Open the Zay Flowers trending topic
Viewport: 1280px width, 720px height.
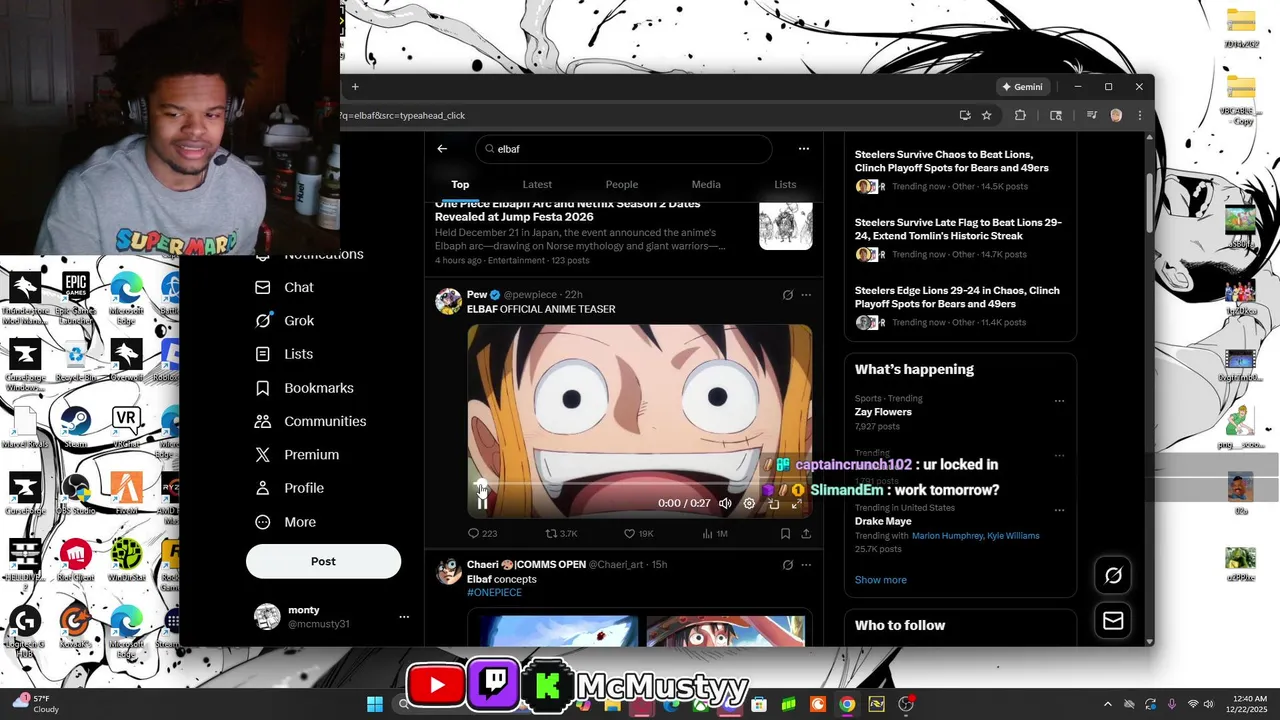click(x=883, y=412)
